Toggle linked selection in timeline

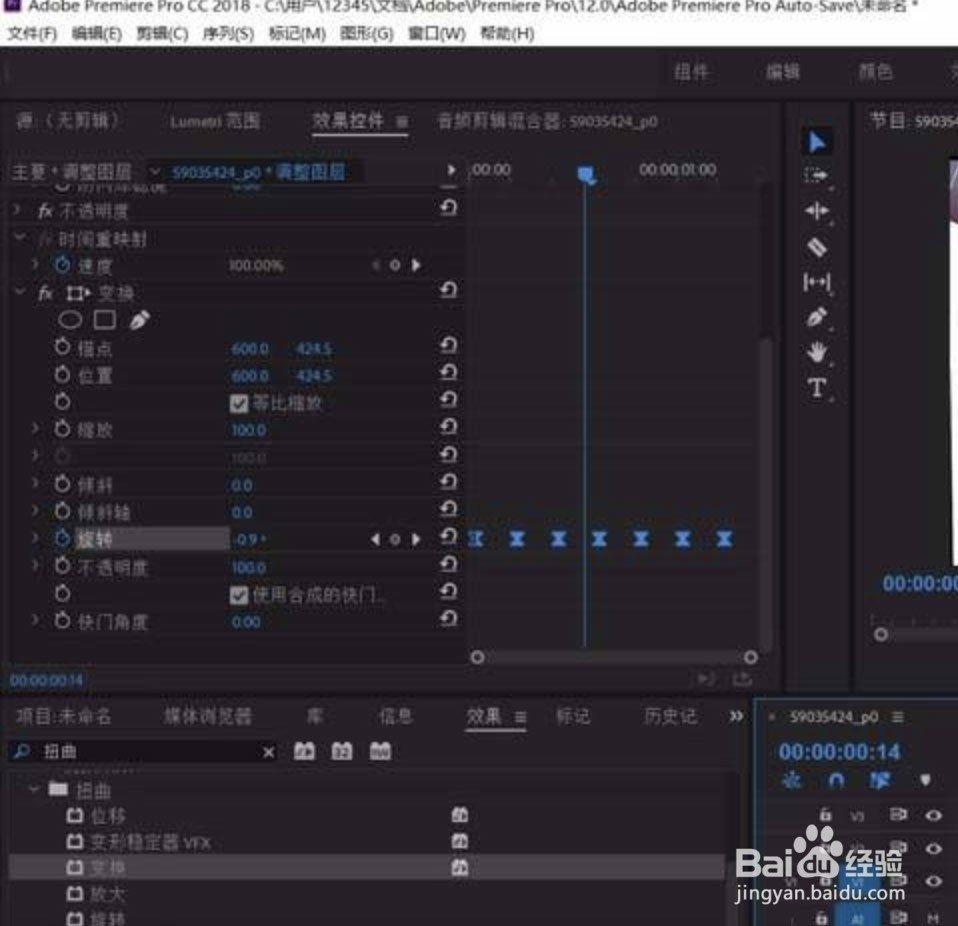click(880, 781)
